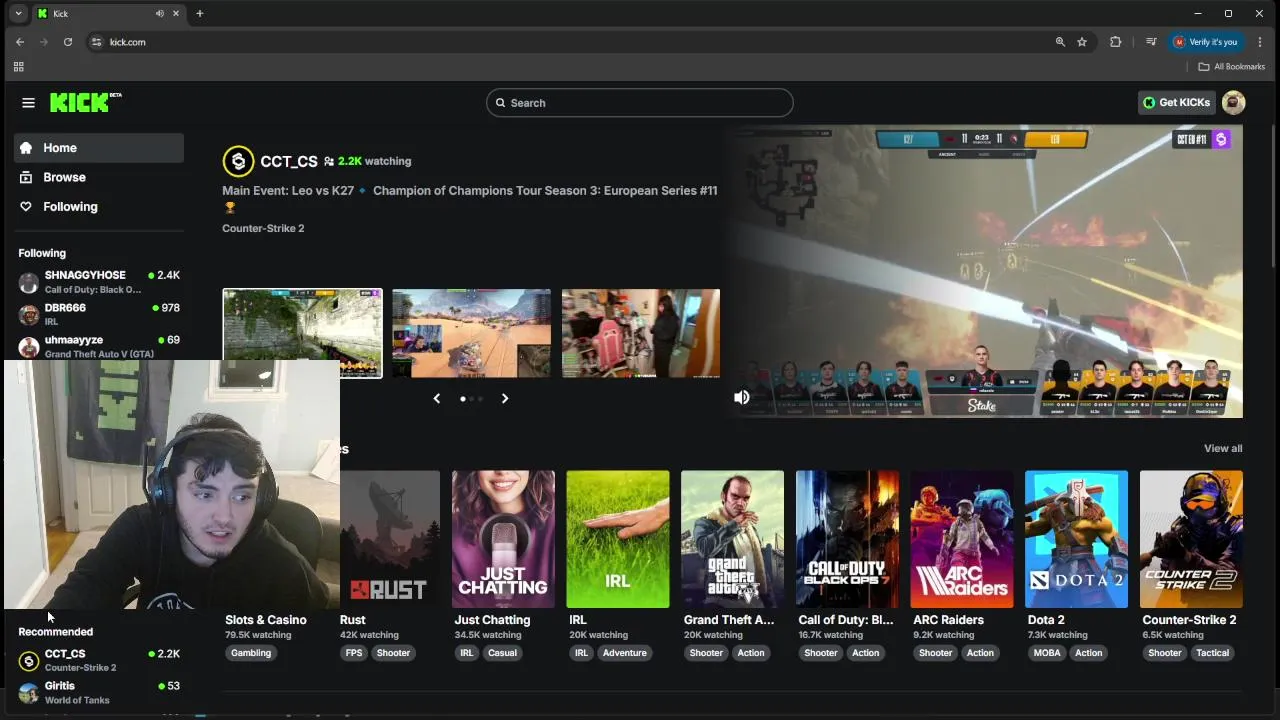Open CCT_CS recommended channel in sidebar
1280x720 pixels.
click(99, 660)
